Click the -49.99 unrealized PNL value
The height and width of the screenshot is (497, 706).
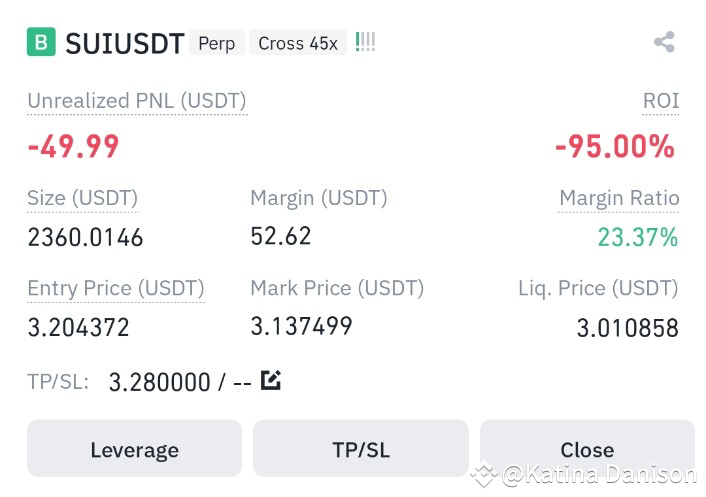(x=73, y=147)
